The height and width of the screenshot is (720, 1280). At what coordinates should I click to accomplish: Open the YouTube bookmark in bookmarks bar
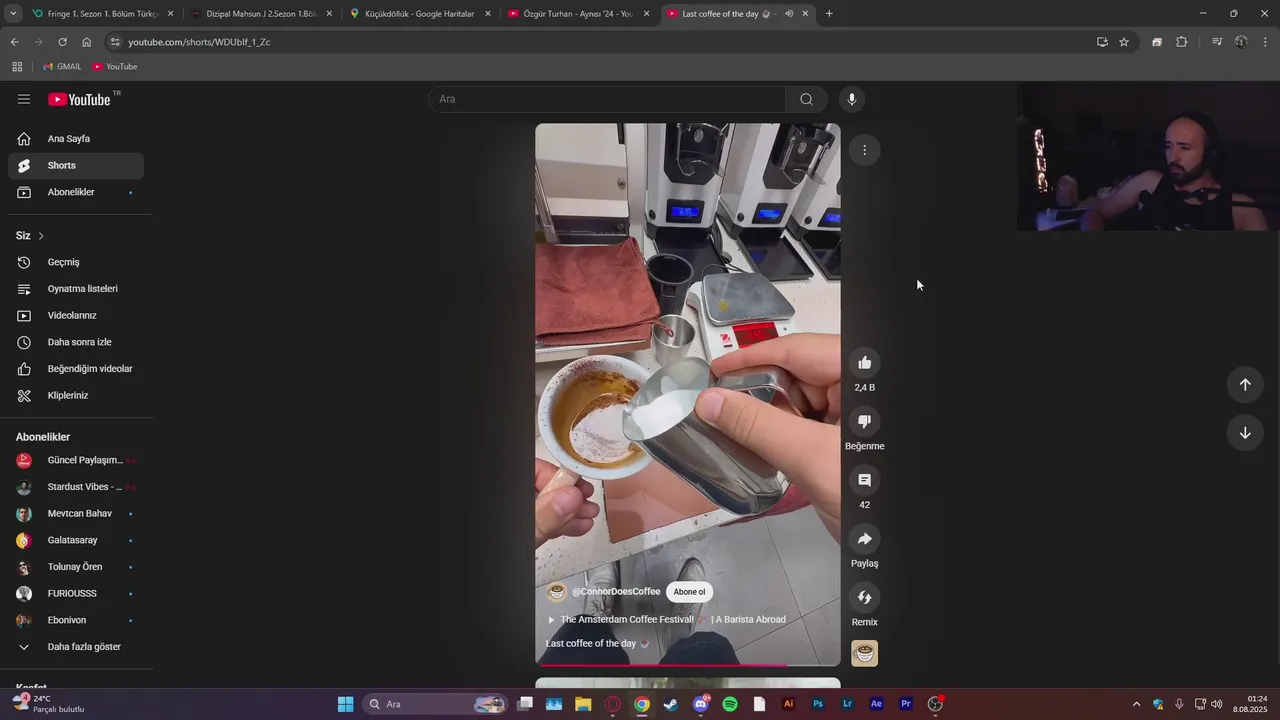coord(115,67)
